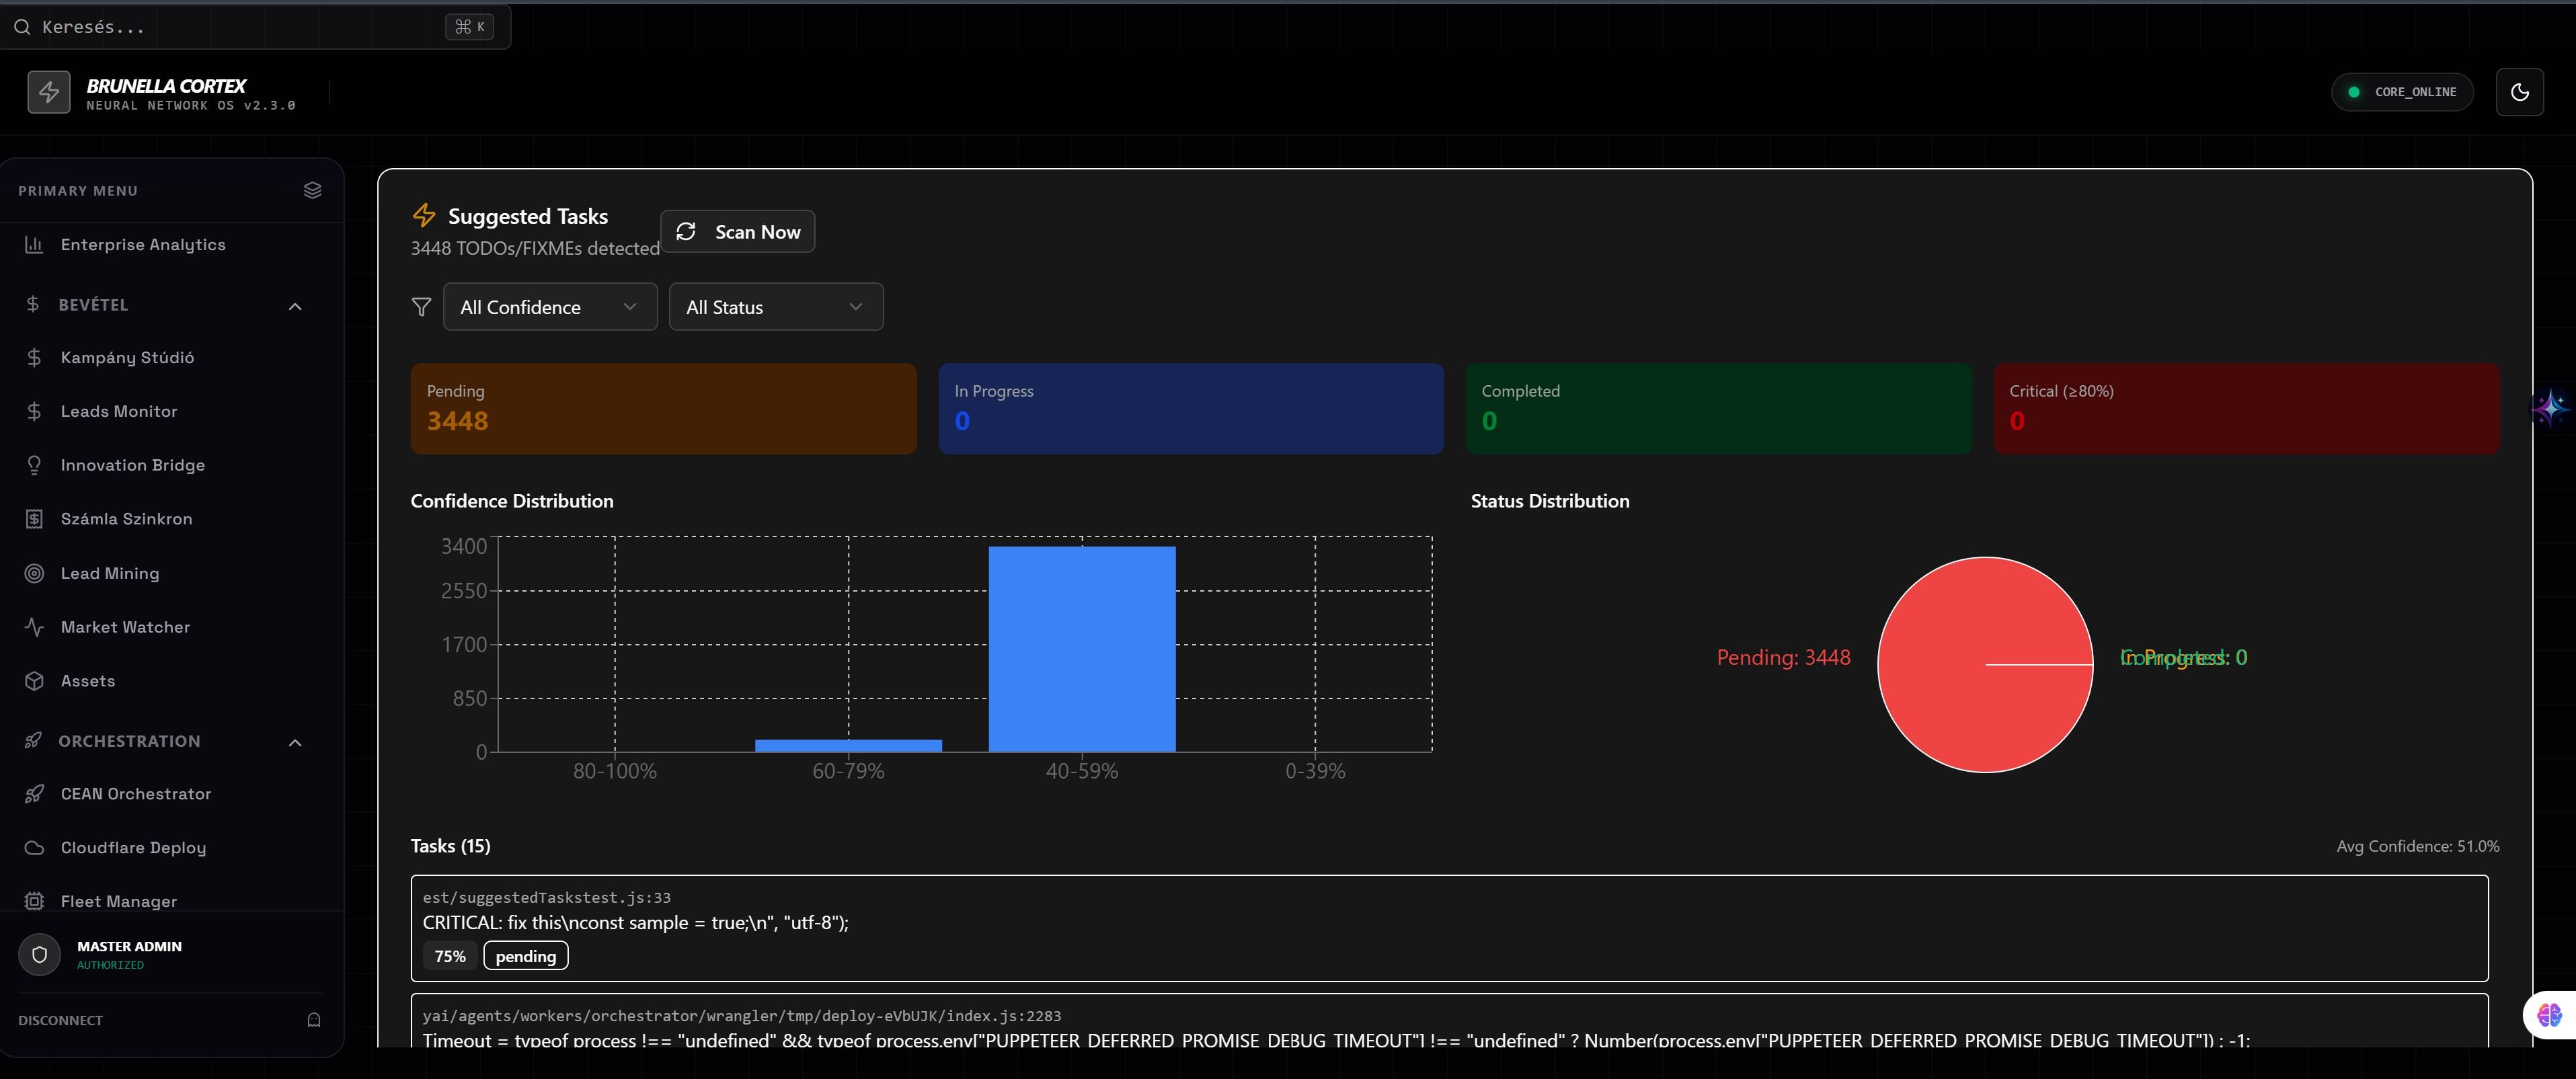Toggle the CORE_ONLINE status indicator
The image size is (2576, 1079).
[2402, 92]
